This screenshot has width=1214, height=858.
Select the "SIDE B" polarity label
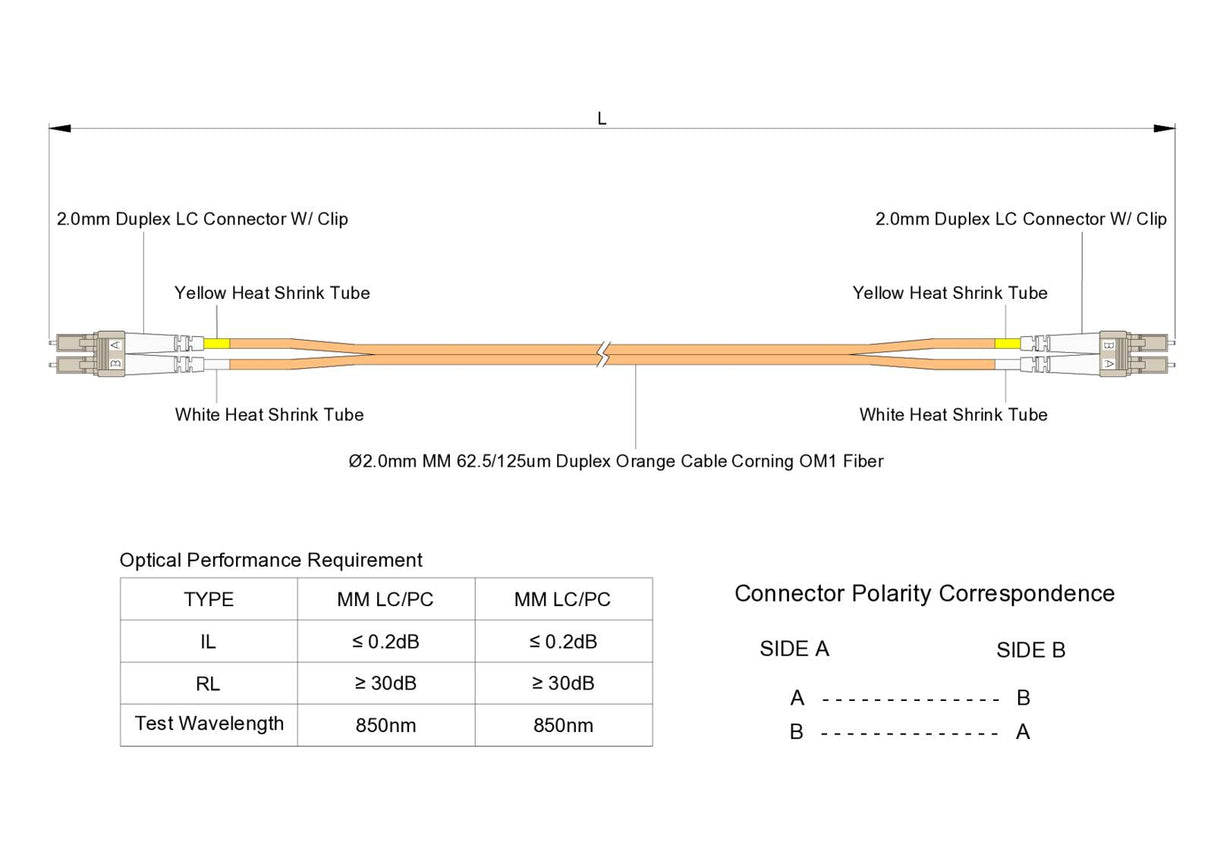click(1031, 651)
